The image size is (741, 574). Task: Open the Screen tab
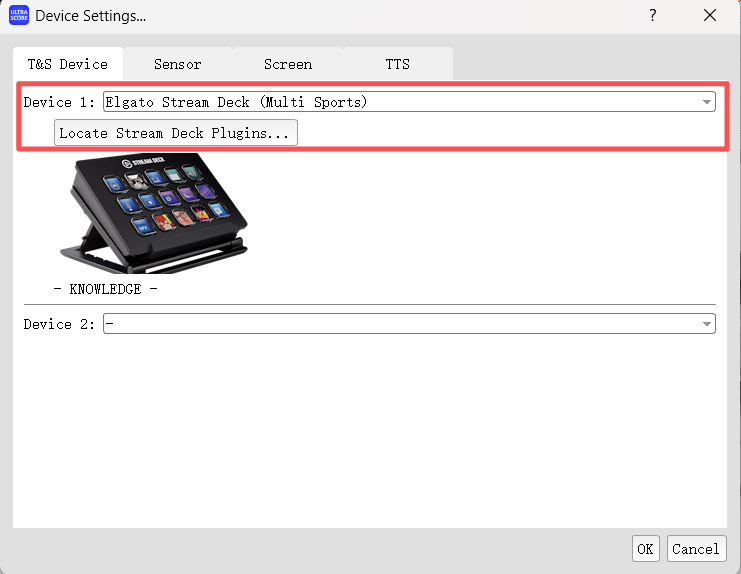click(x=287, y=64)
